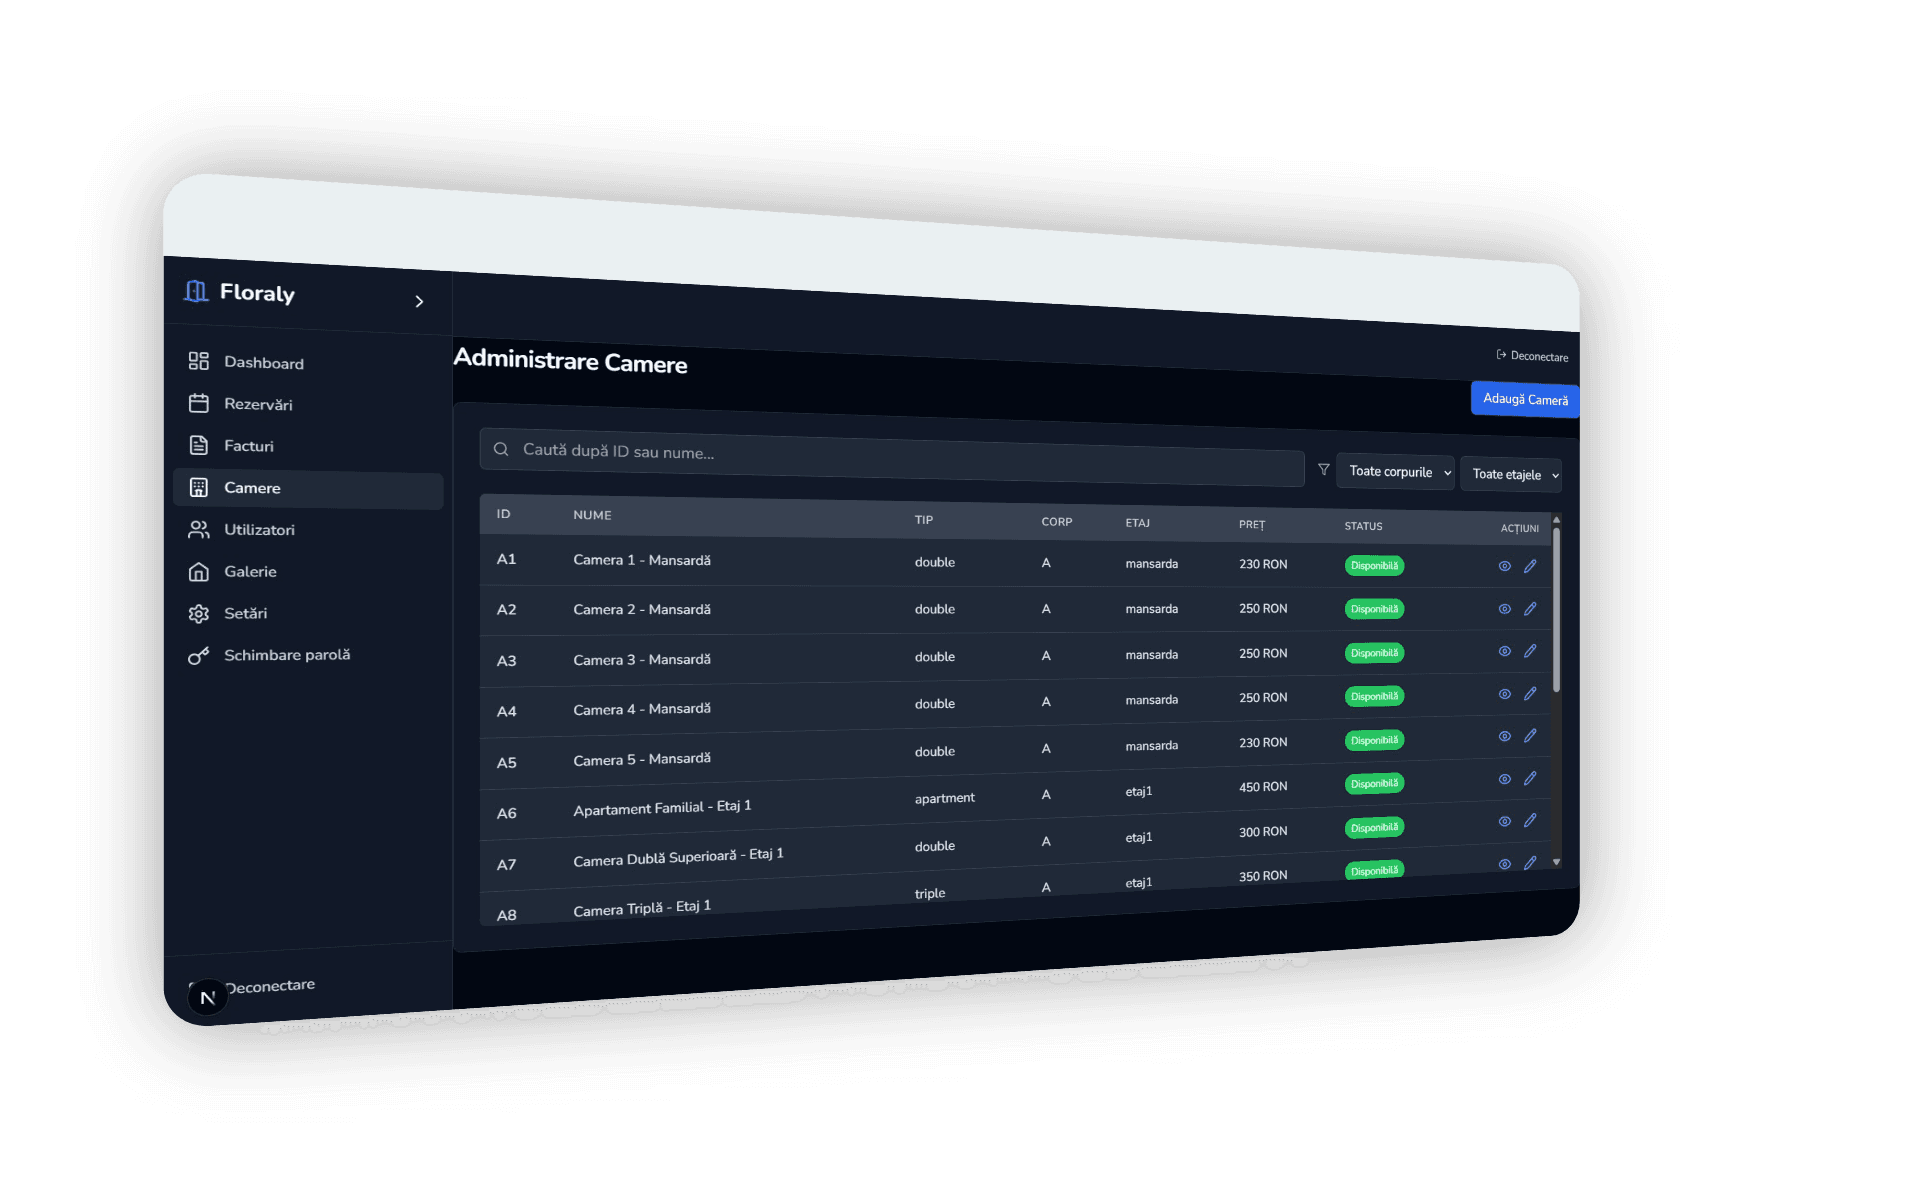
Task: Click edit pencil on Camera 5 row
Action: point(1530,736)
